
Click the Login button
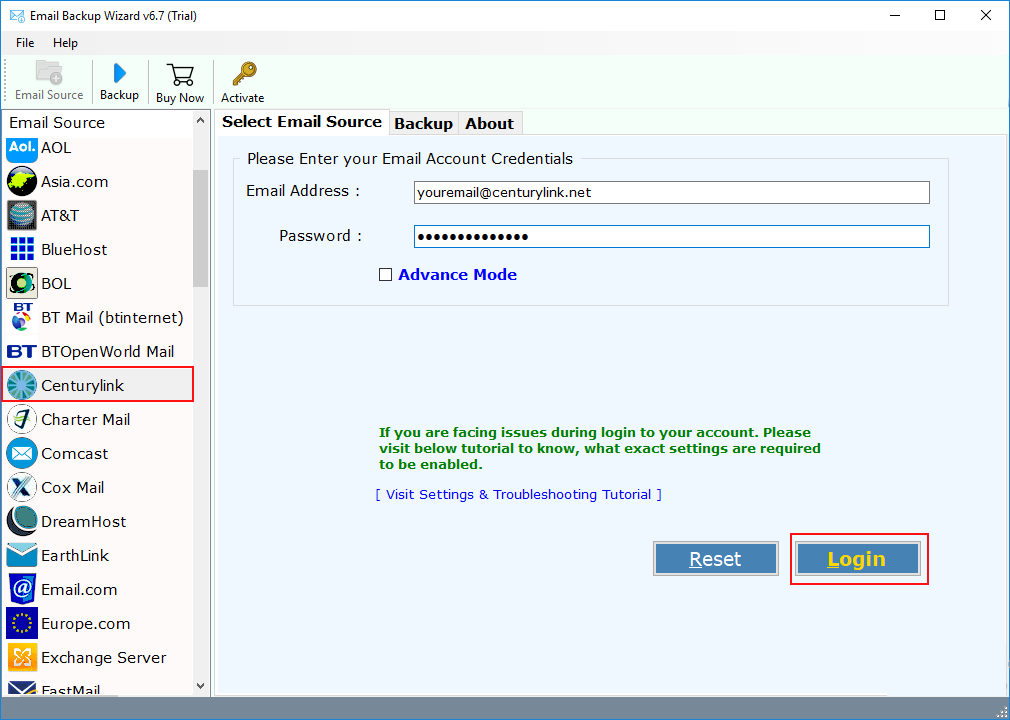click(x=857, y=559)
